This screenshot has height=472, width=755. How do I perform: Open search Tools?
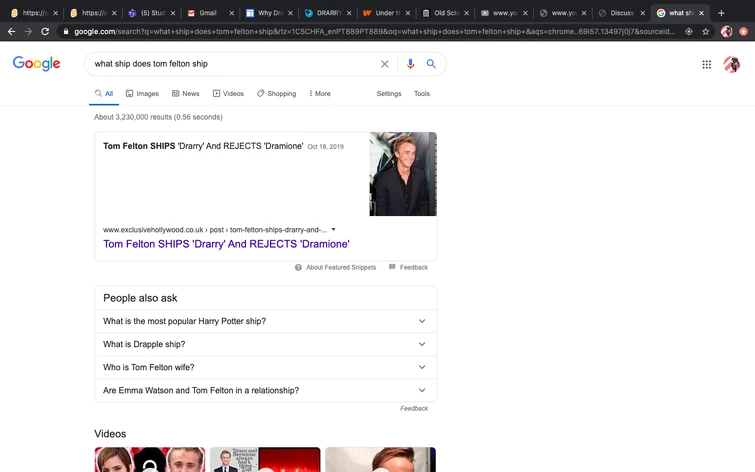(422, 93)
